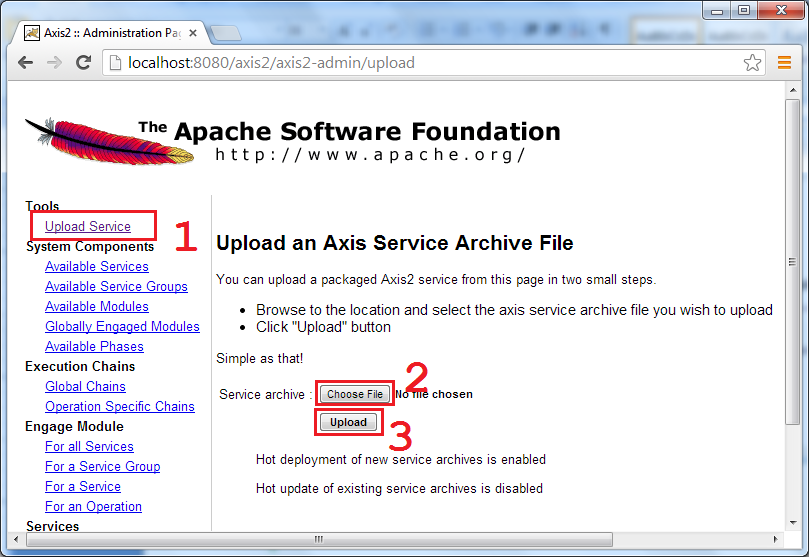Click the Apache feather logo
Screen dimensions: 809x557
click(x=110, y=140)
